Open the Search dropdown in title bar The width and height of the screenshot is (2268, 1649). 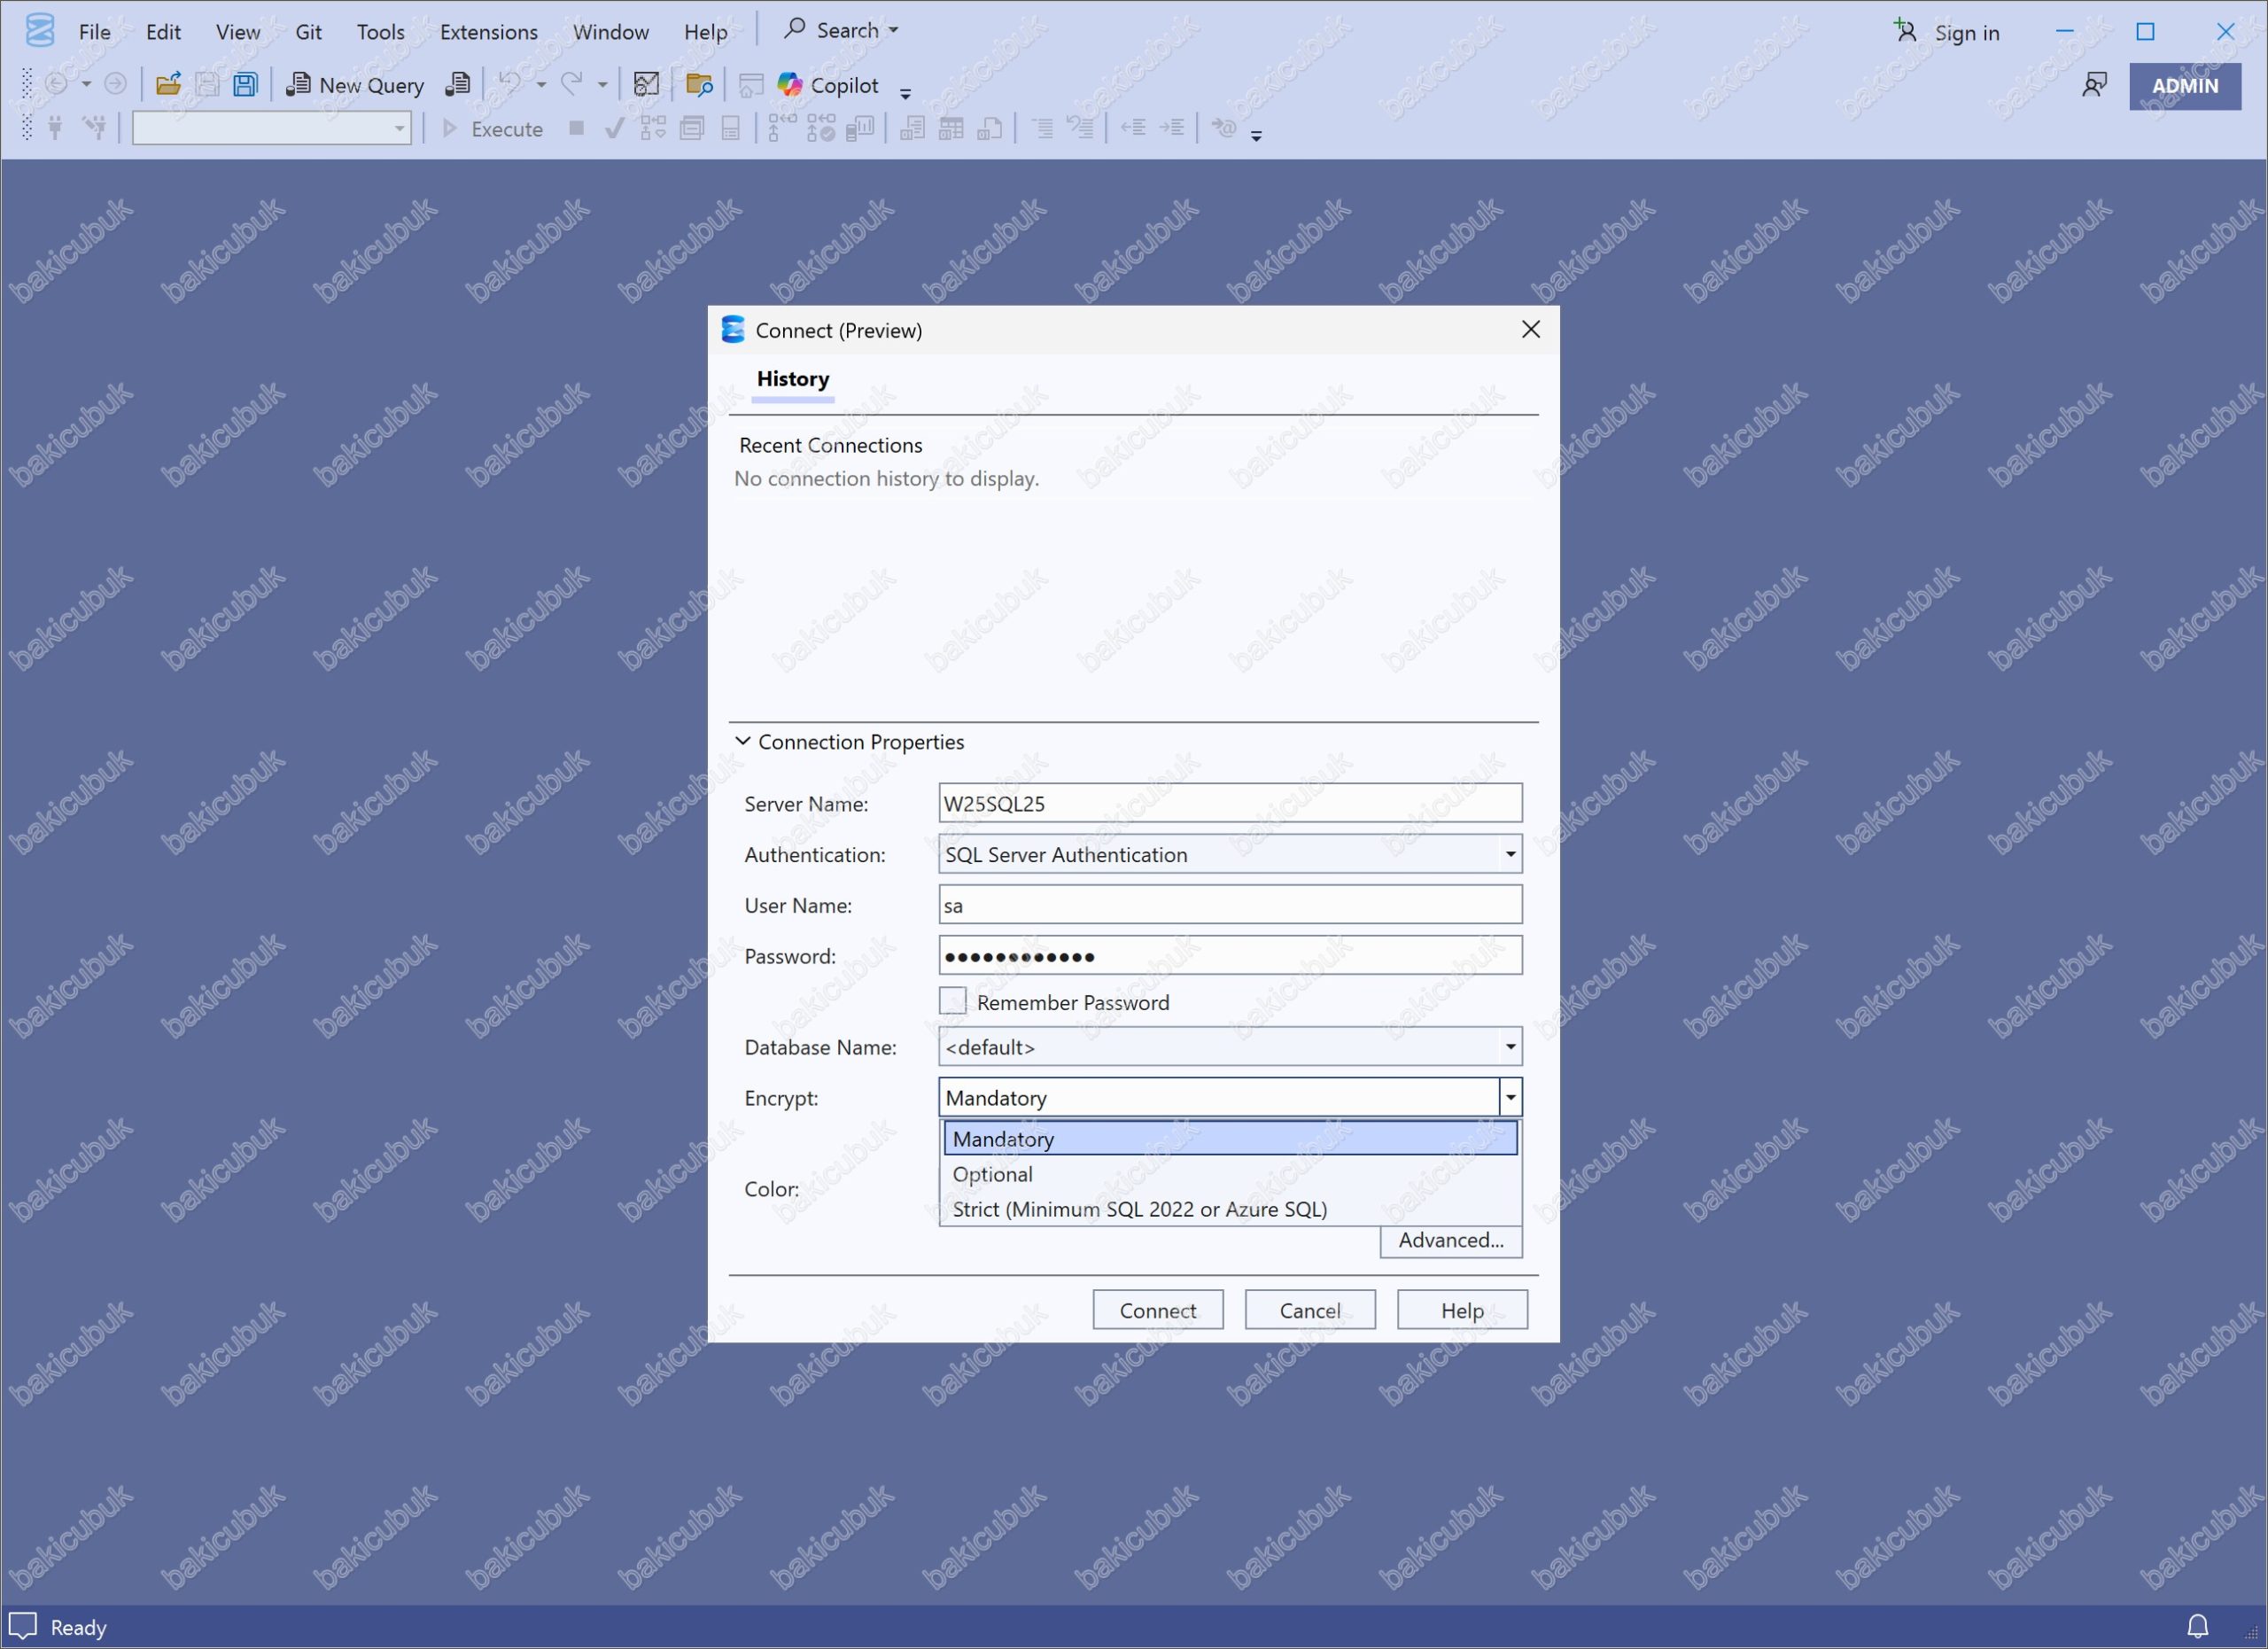click(841, 30)
